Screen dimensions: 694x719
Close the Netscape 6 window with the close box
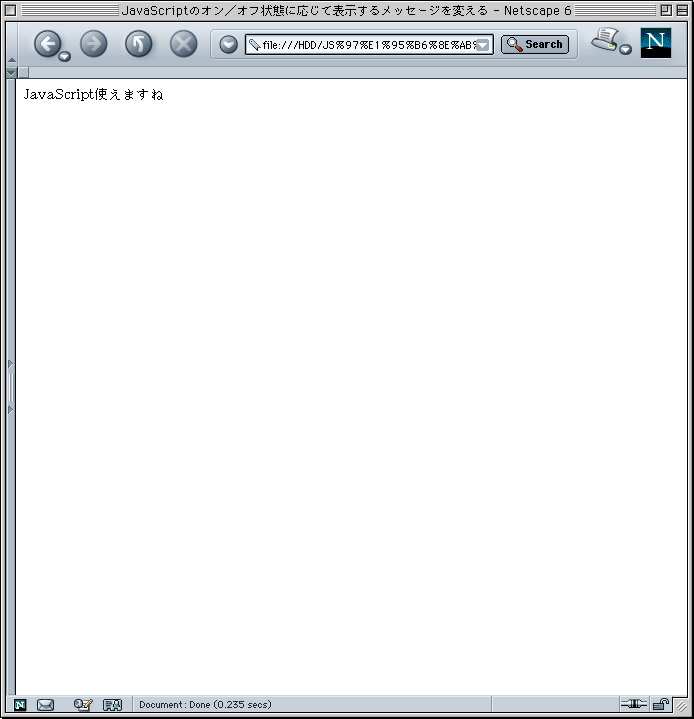11,10
